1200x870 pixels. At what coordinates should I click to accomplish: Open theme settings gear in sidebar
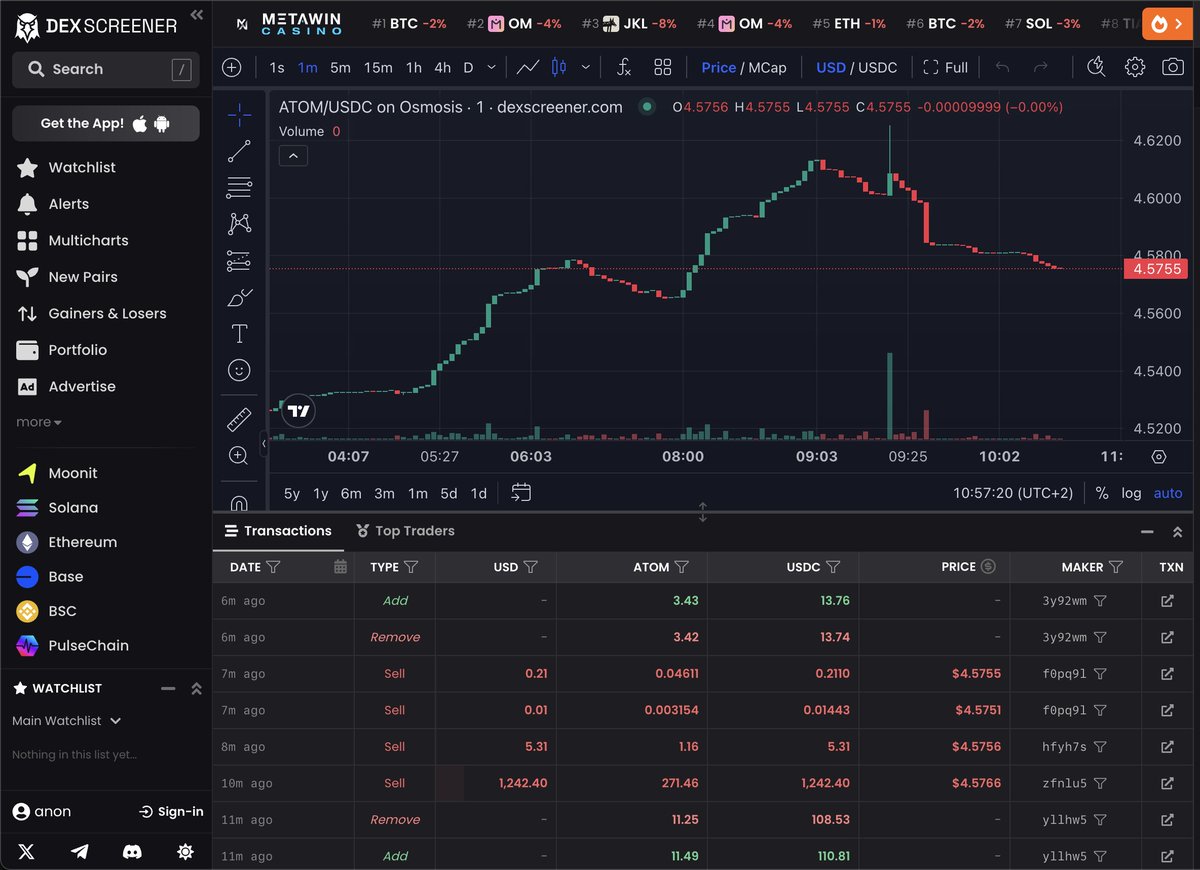(x=185, y=851)
